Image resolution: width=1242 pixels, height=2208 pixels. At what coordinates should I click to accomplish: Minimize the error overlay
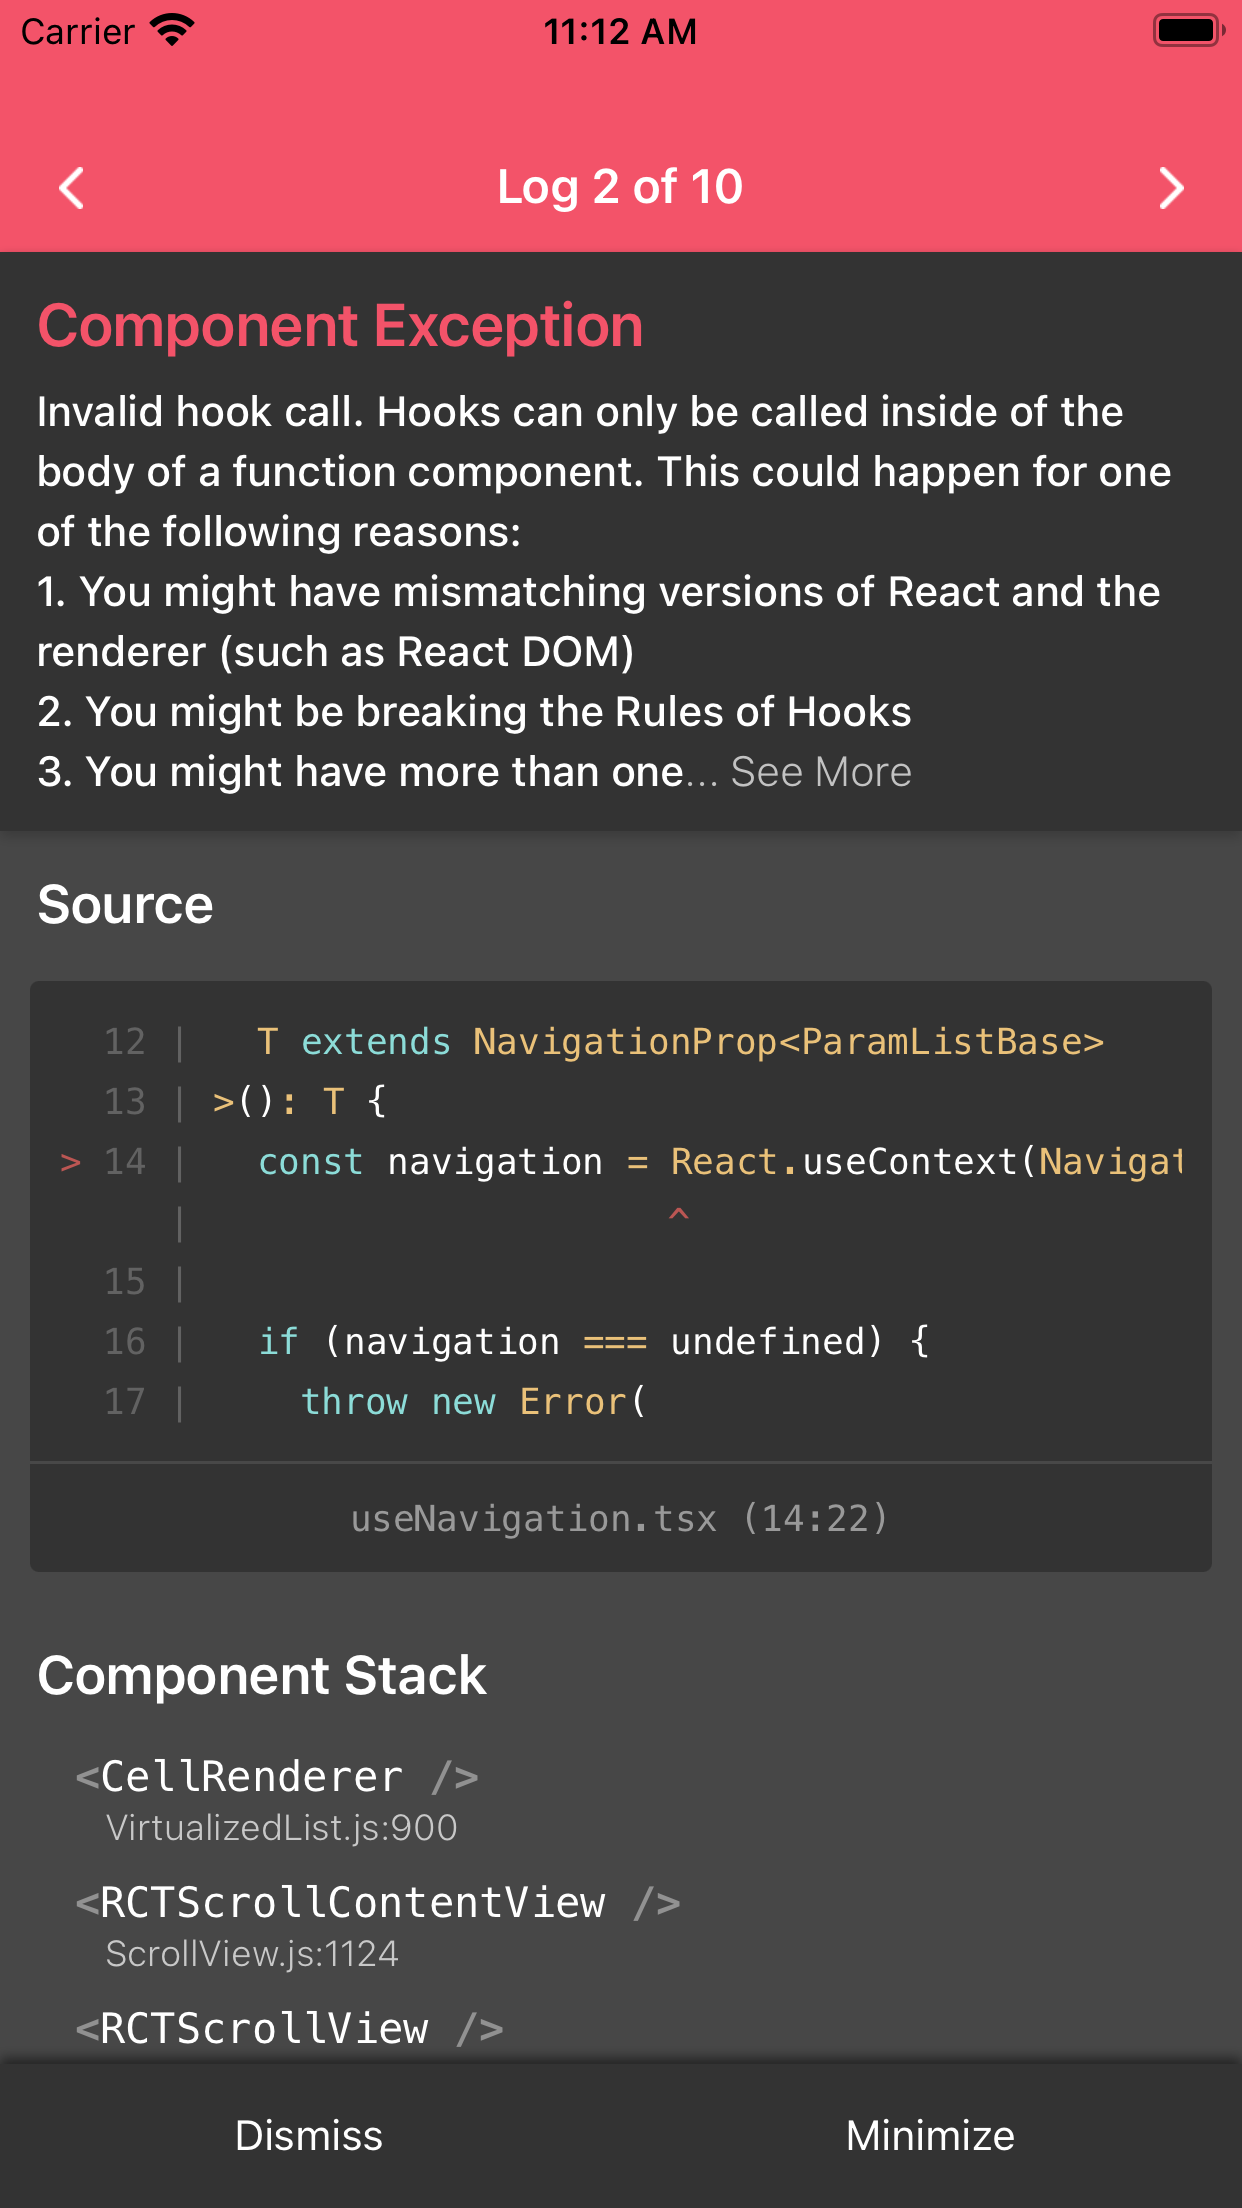(x=929, y=2135)
